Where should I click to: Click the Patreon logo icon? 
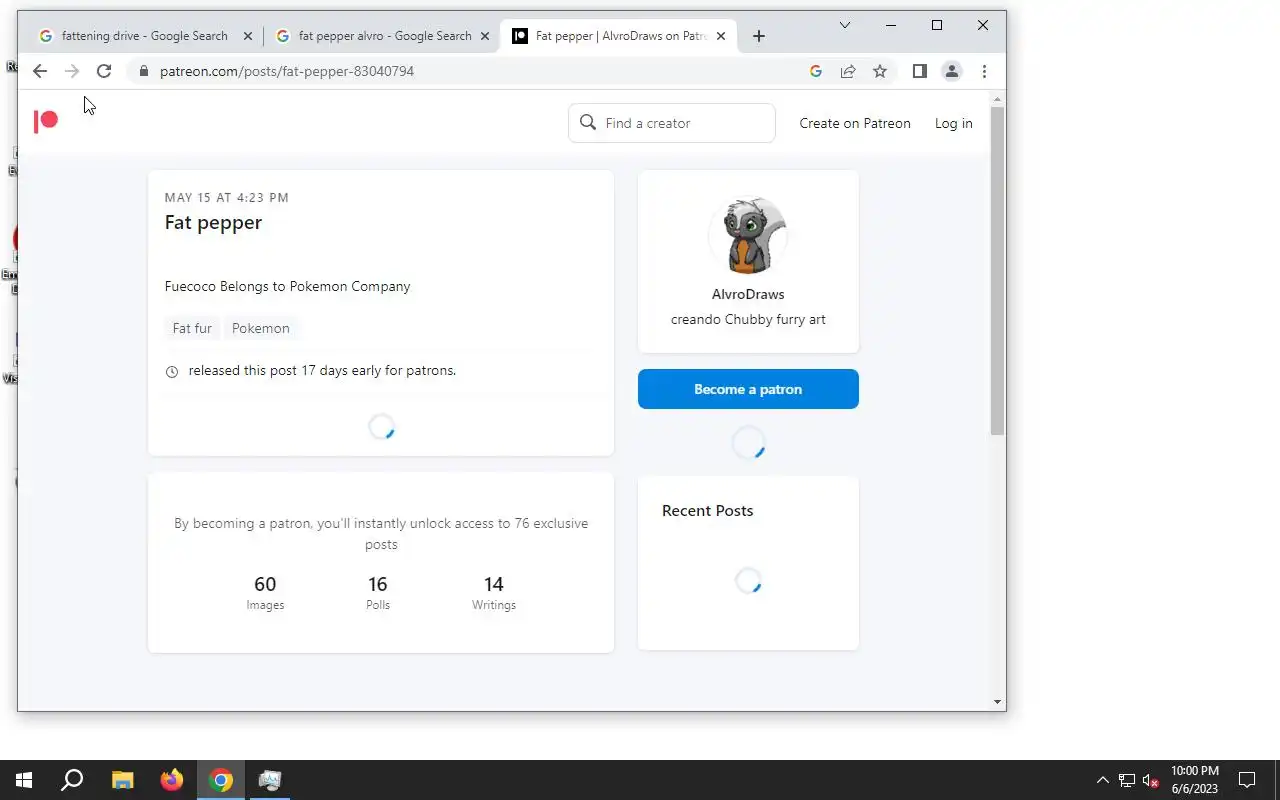click(x=46, y=121)
